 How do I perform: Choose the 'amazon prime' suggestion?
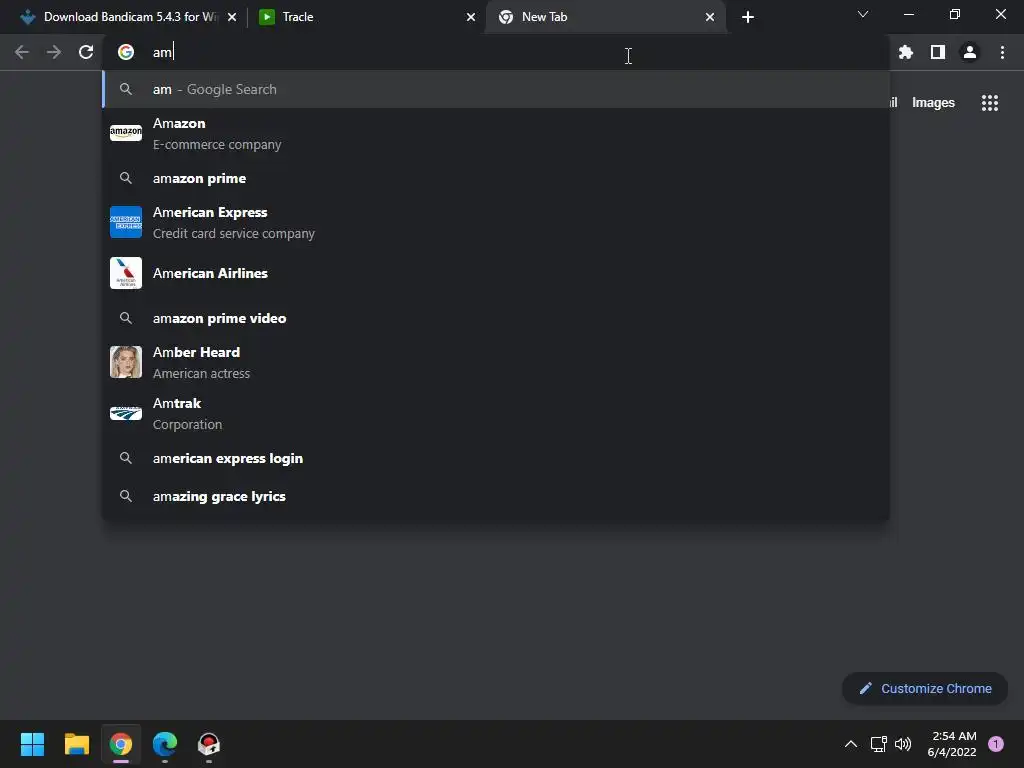496,178
